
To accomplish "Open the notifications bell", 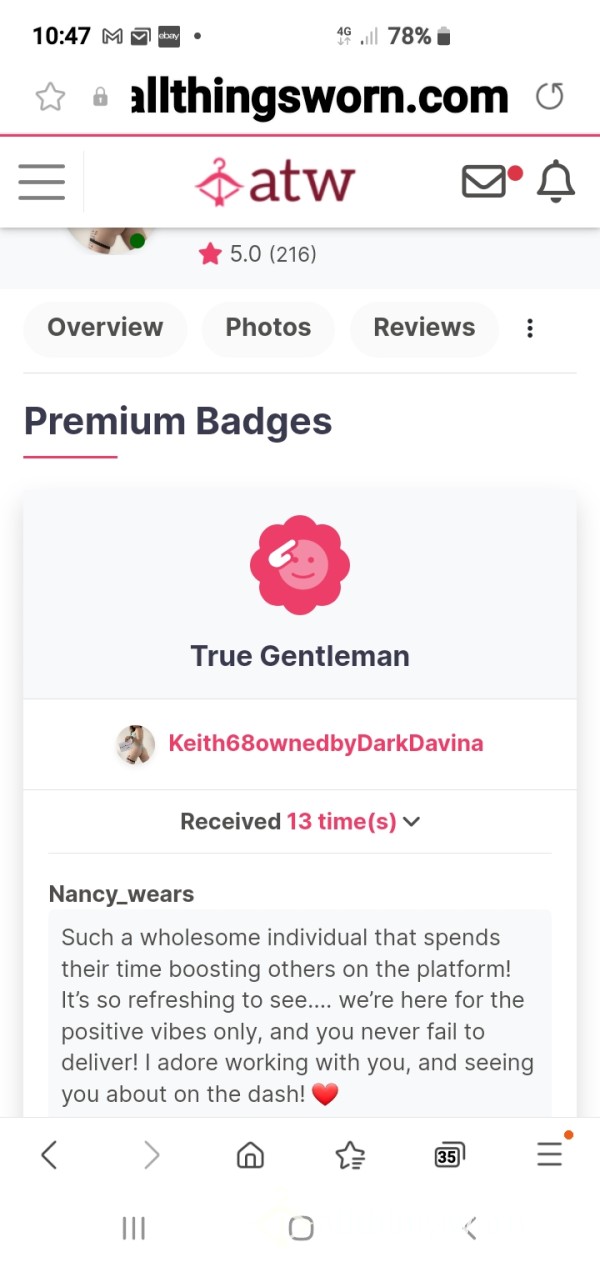I will click(x=556, y=182).
